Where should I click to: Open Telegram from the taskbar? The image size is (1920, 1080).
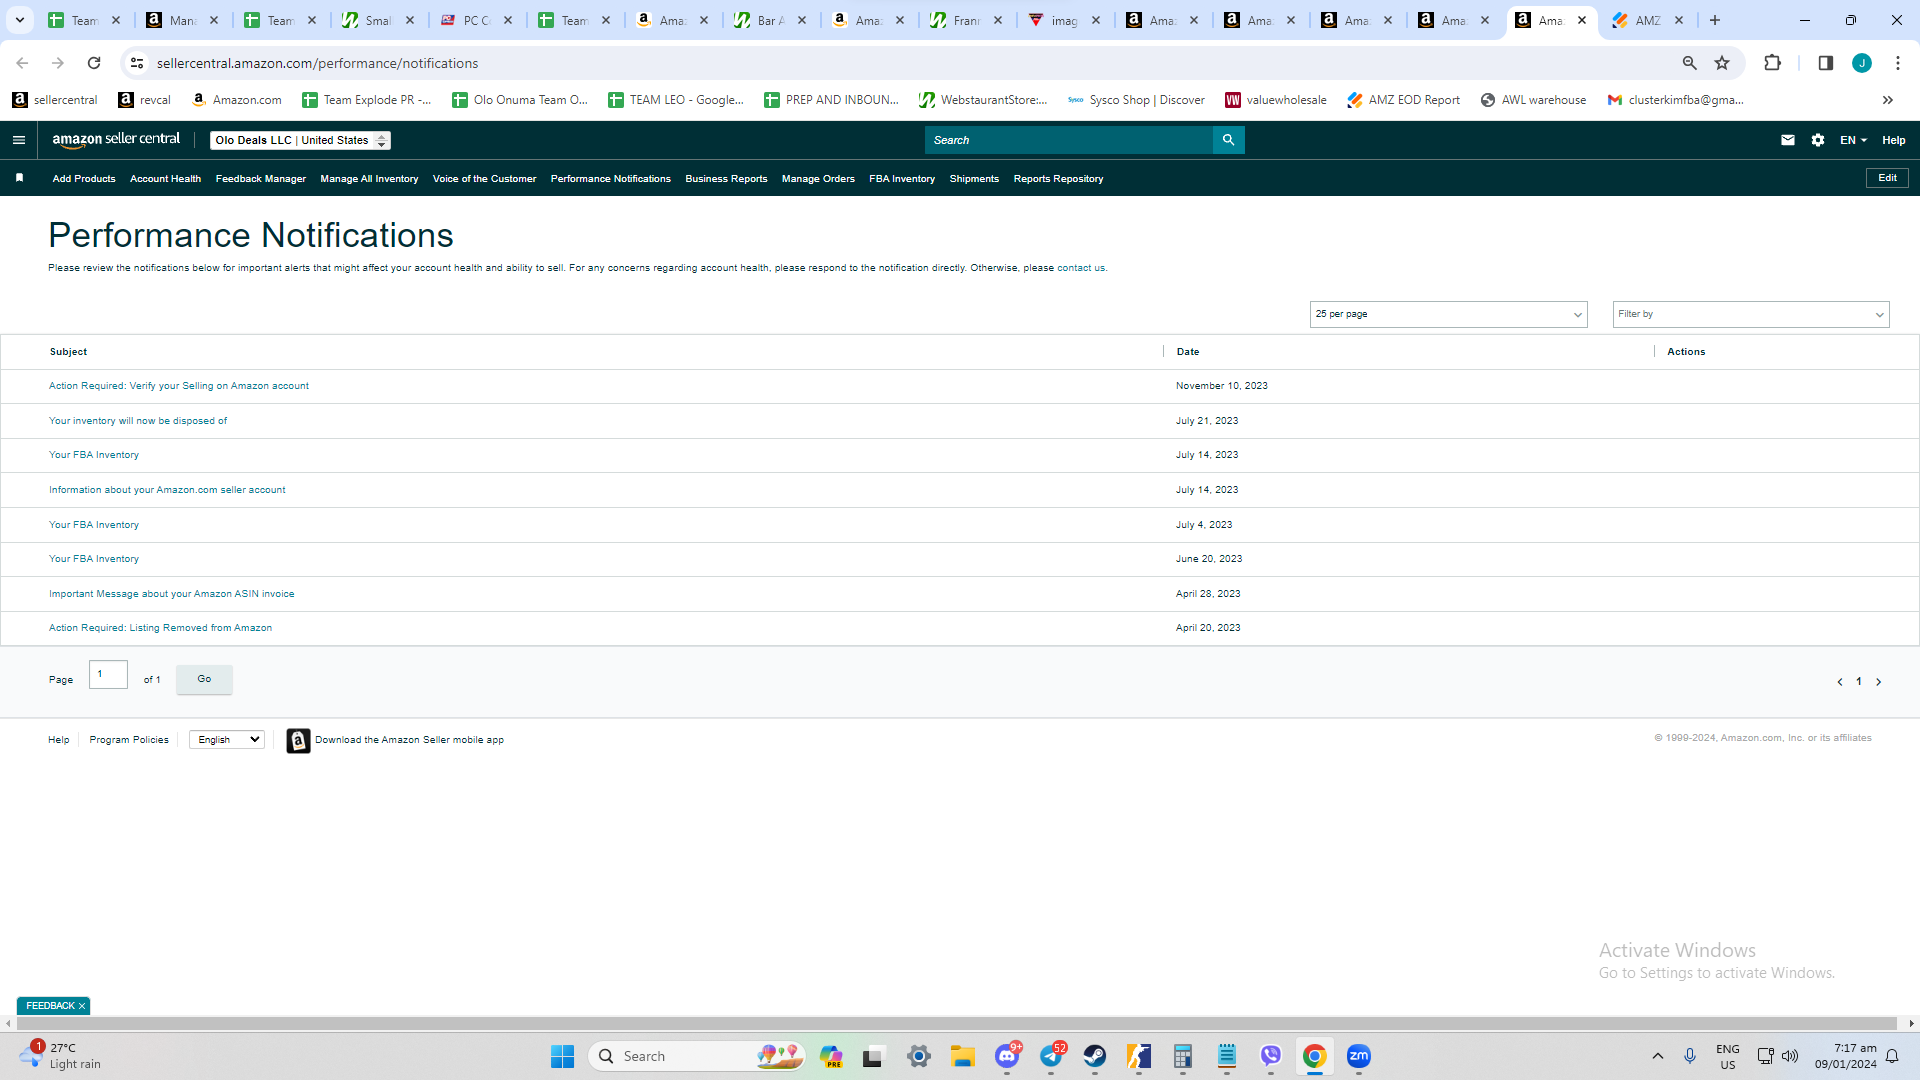tap(1051, 1056)
